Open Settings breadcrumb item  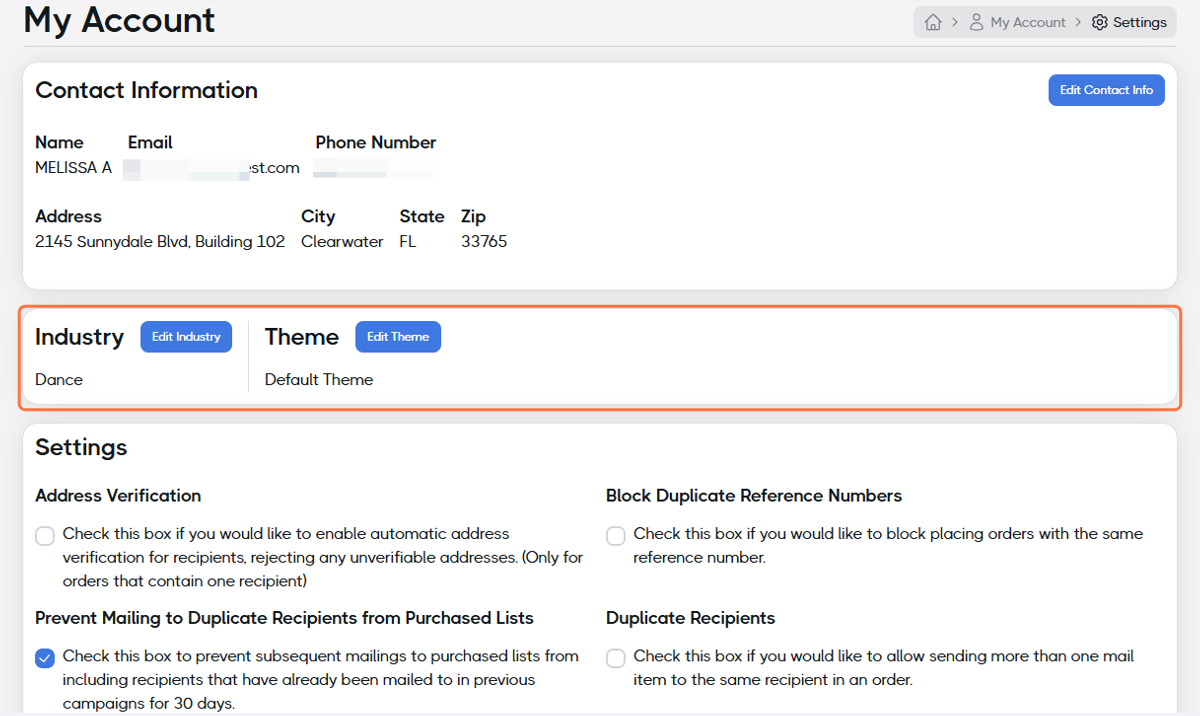(1140, 22)
